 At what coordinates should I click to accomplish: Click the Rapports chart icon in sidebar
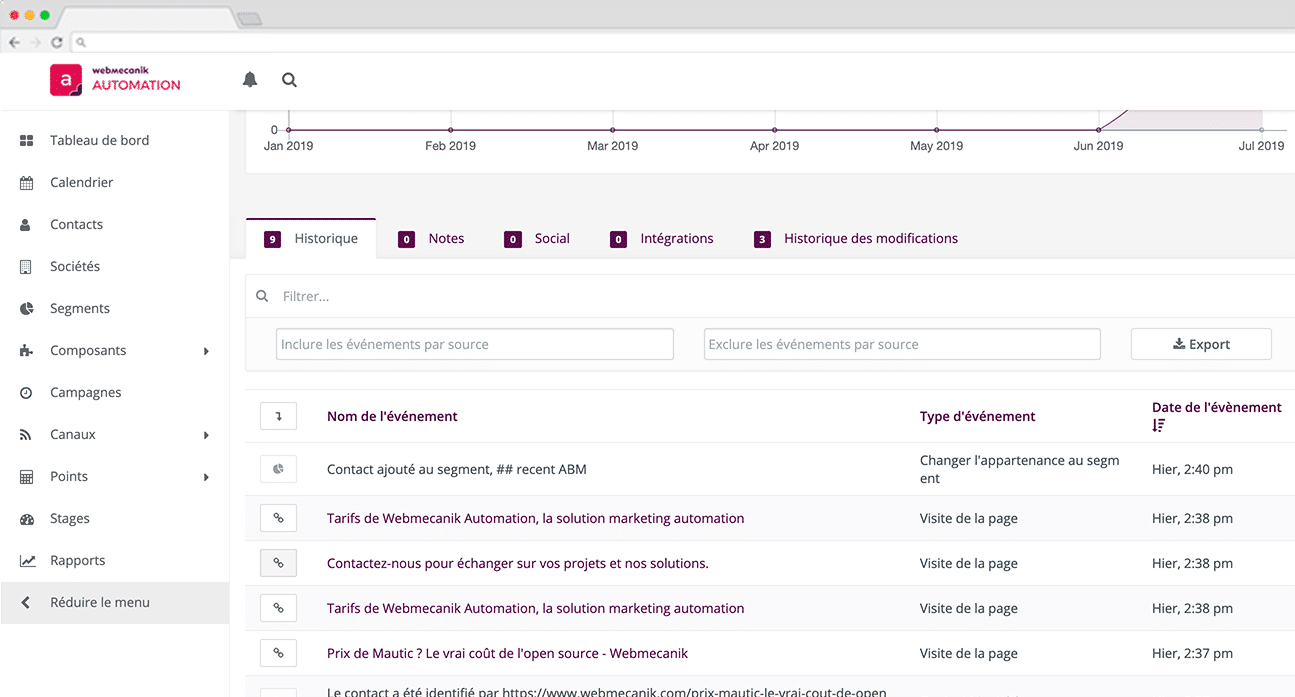point(27,561)
